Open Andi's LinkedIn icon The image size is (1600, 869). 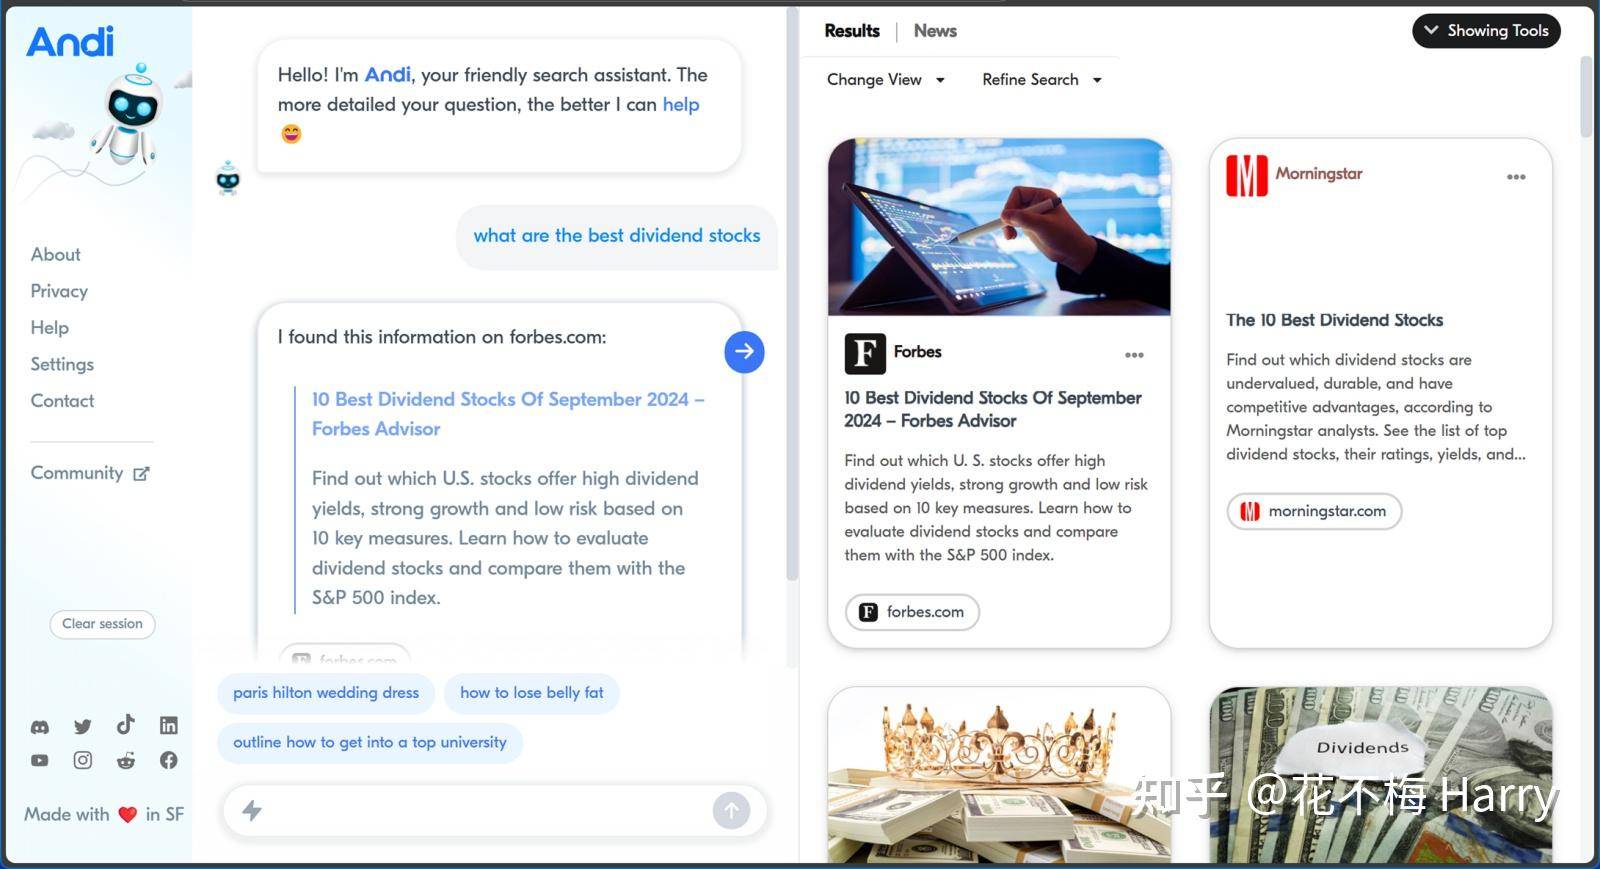(169, 725)
